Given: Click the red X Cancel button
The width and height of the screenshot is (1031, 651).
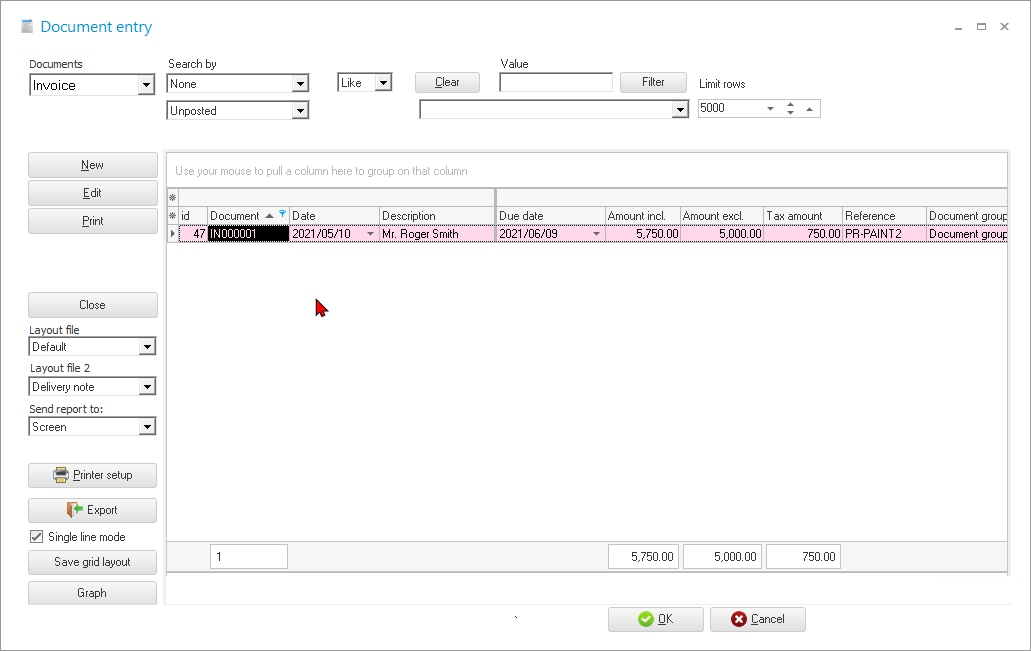Looking at the screenshot, I should point(757,619).
